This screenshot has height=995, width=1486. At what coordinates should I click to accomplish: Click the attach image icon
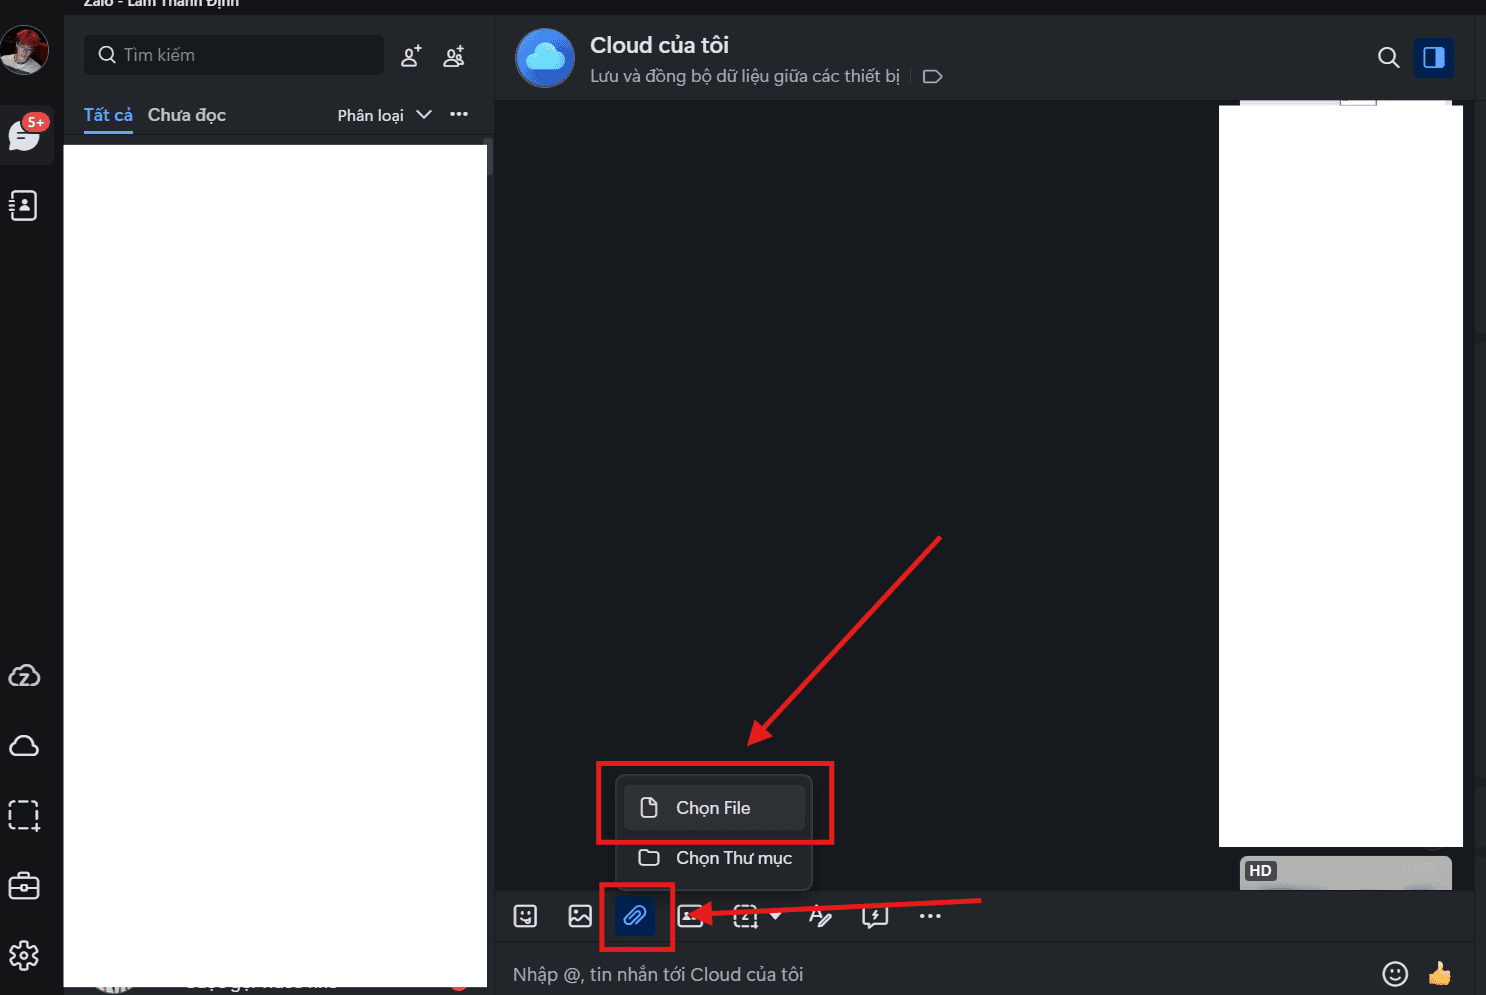579,916
